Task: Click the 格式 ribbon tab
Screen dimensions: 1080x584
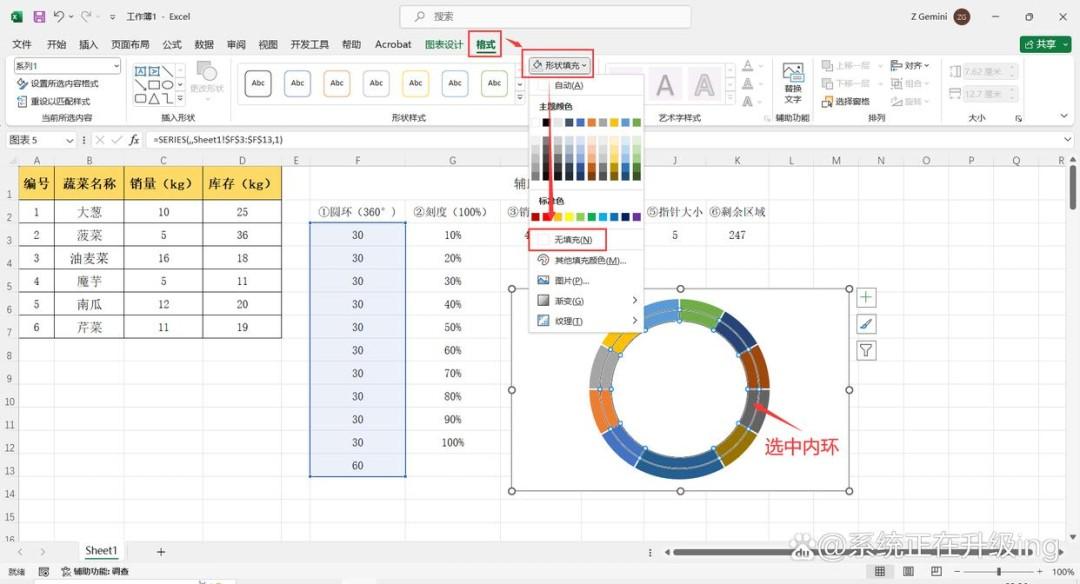Action: (x=486, y=44)
